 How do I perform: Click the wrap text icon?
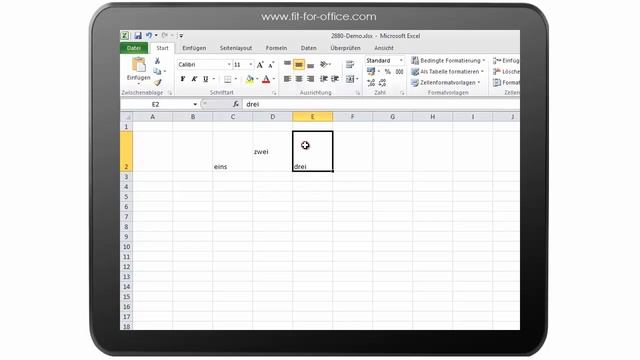pos(349,64)
